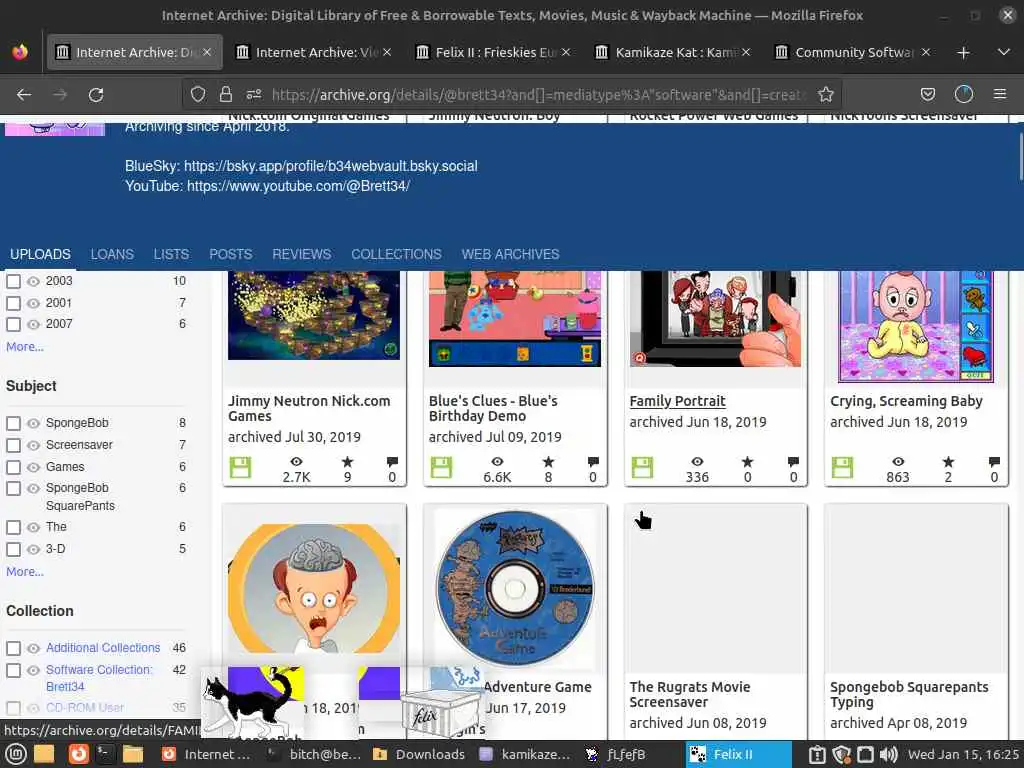Go back with the browser back arrow
This screenshot has width=1024, height=768.
[x=24, y=95]
